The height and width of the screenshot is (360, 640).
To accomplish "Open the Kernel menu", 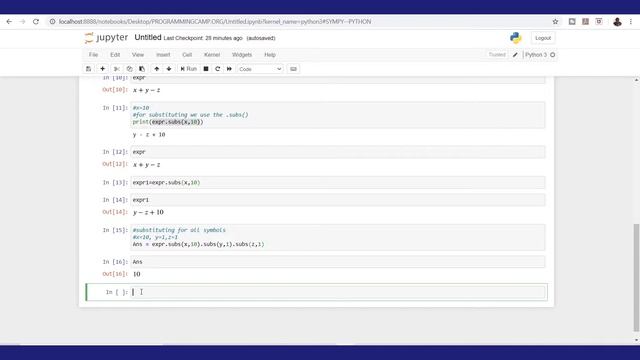I will (212, 55).
